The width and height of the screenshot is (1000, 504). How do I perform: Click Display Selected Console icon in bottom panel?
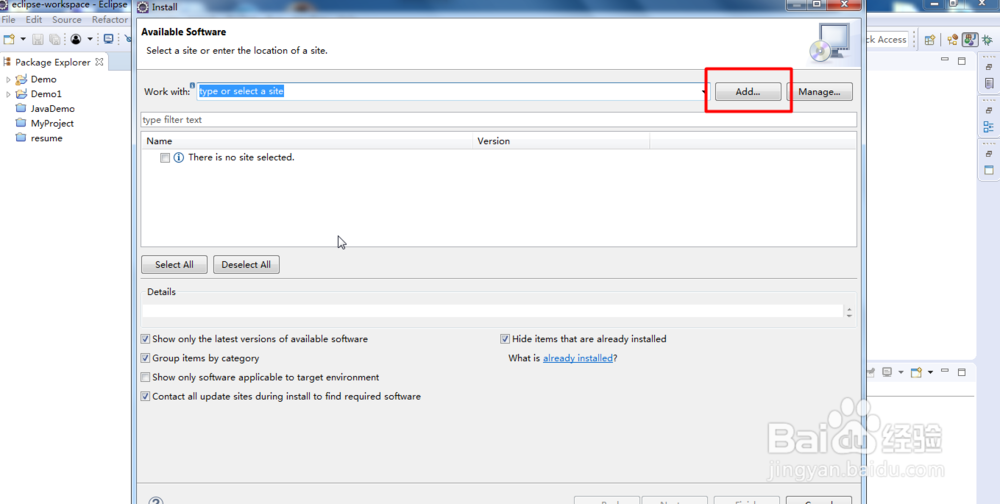pos(887,372)
